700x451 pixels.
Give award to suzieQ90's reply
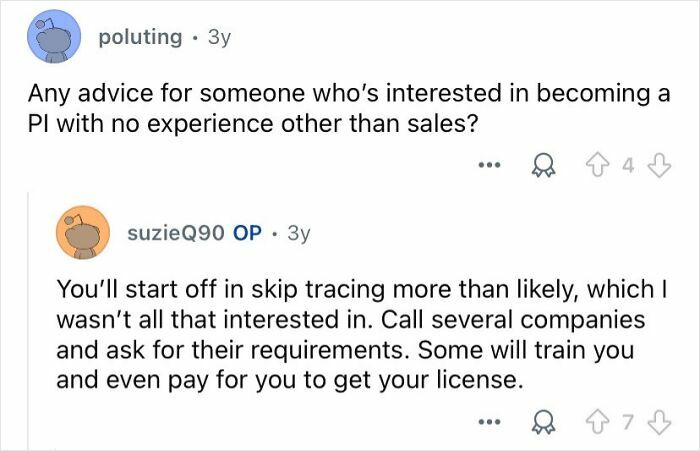544,422
